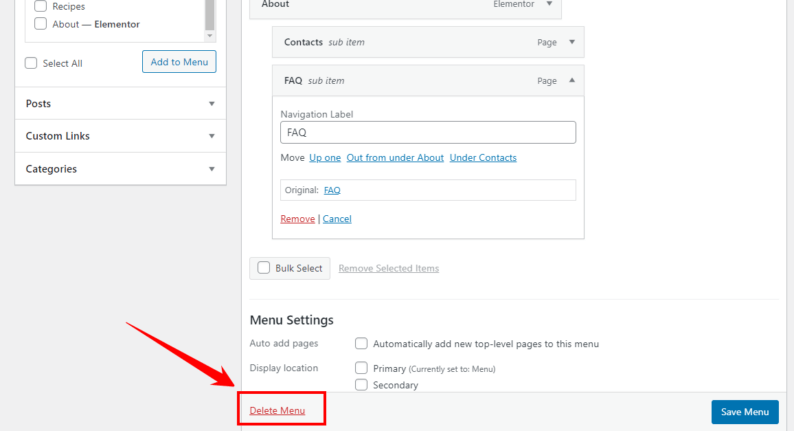Screen dimensions: 794x431
Task: Click the FAQ sub item title bar
Action: tap(428, 81)
